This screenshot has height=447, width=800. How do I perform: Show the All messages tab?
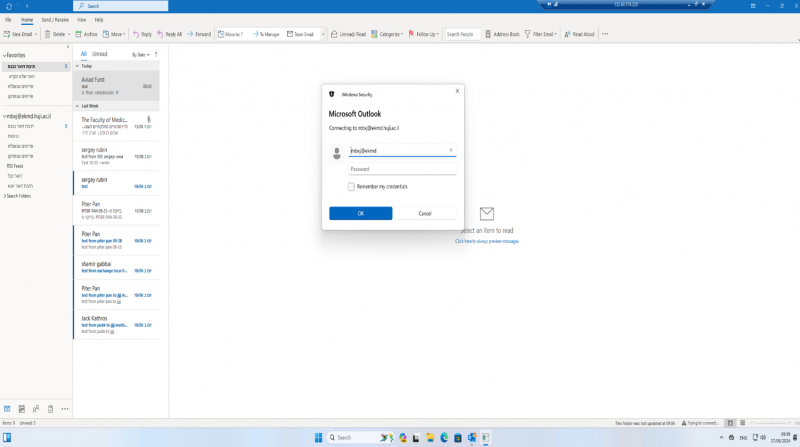click(x=84, y=54)
